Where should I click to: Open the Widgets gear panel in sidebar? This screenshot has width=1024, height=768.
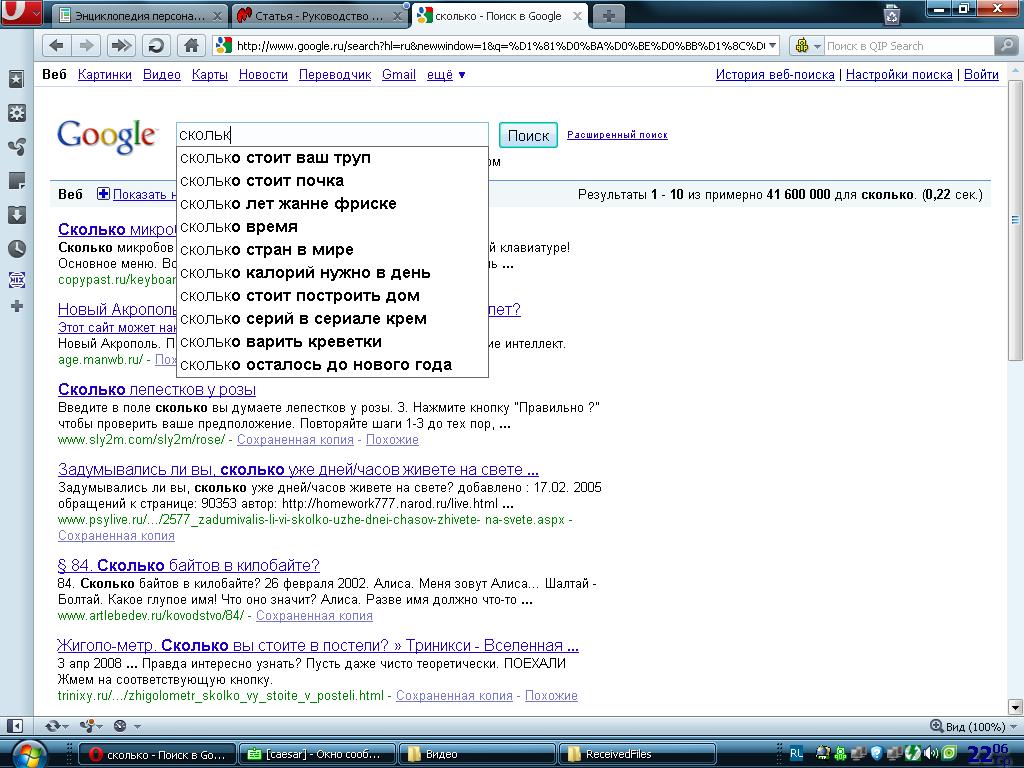pyautogui.click(x=16, y=113)
